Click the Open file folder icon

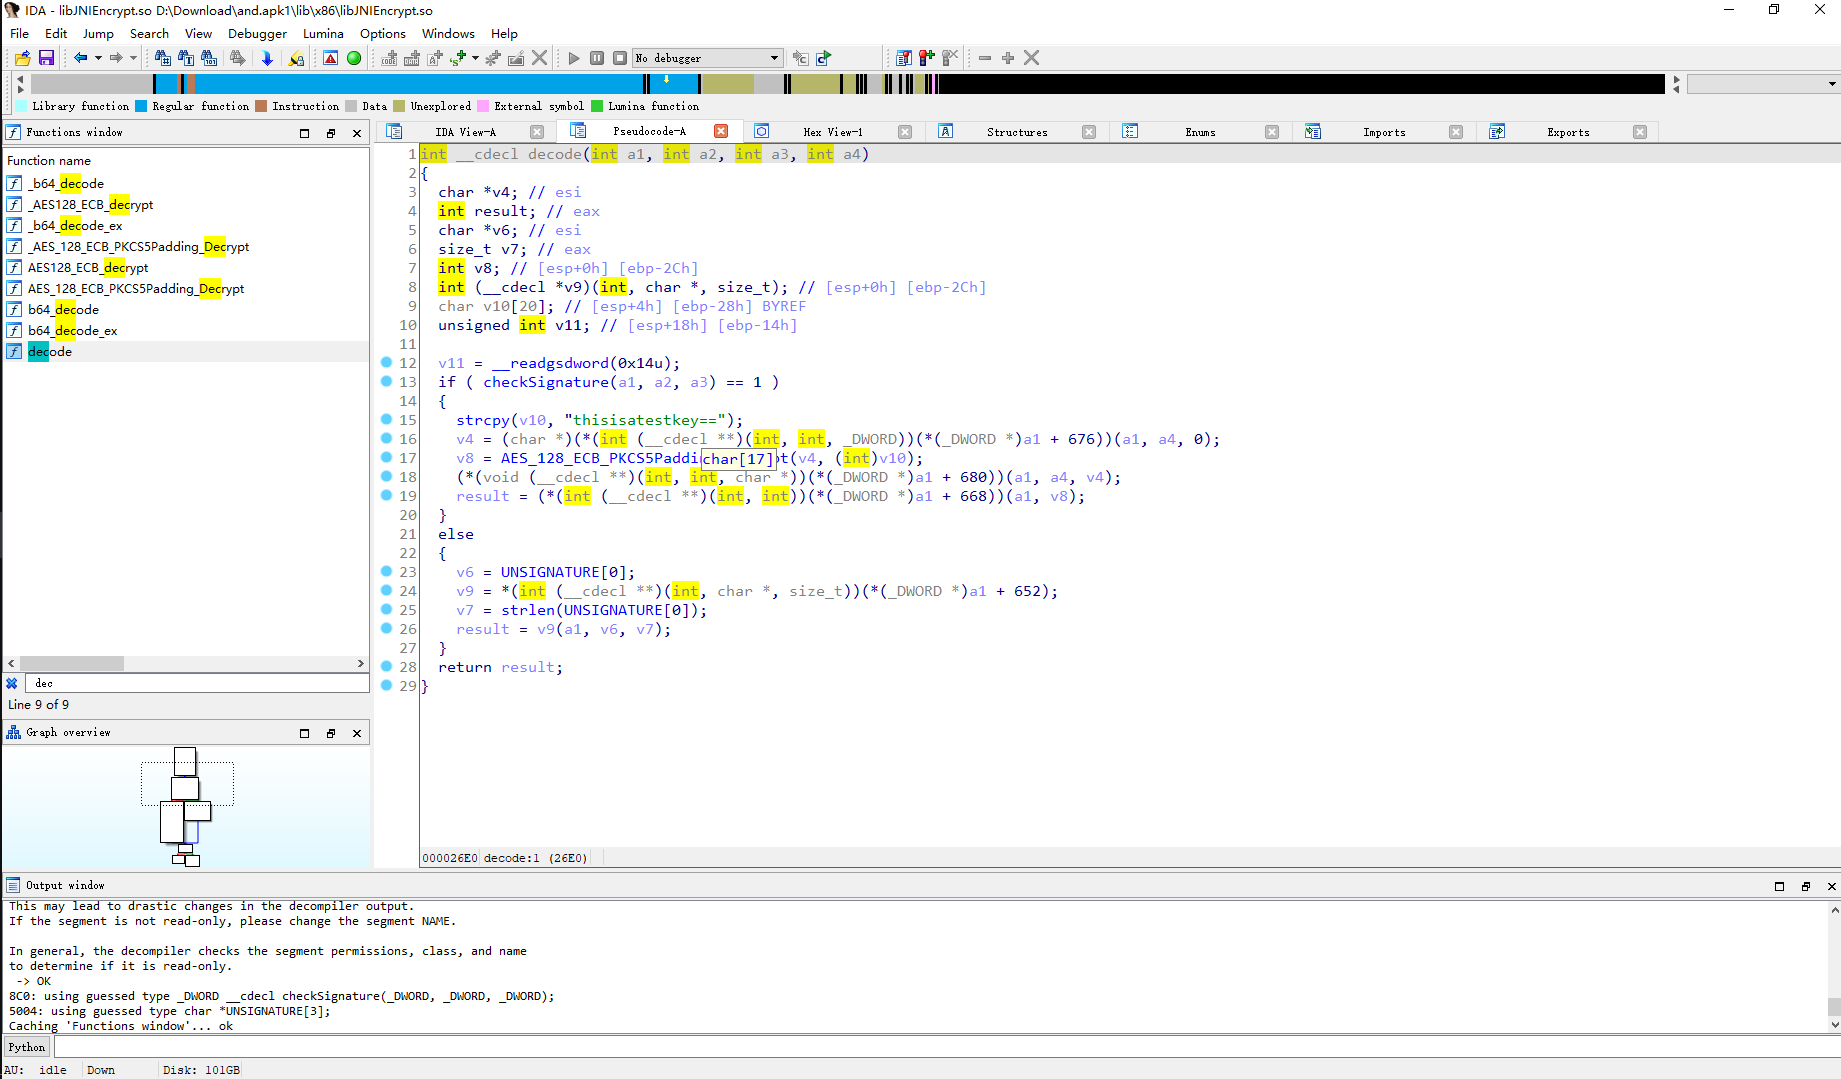tap(23, 58)
